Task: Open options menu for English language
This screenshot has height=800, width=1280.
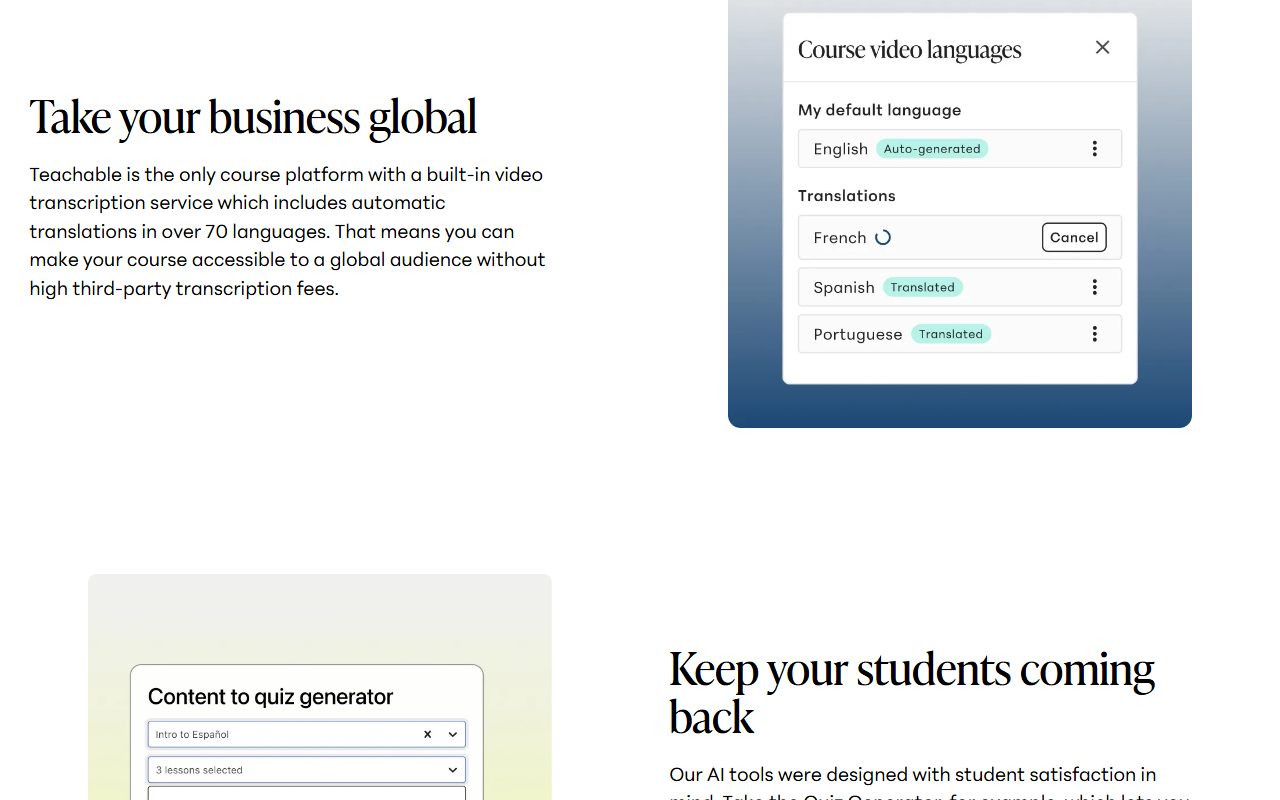Action: coord(1095,149)
